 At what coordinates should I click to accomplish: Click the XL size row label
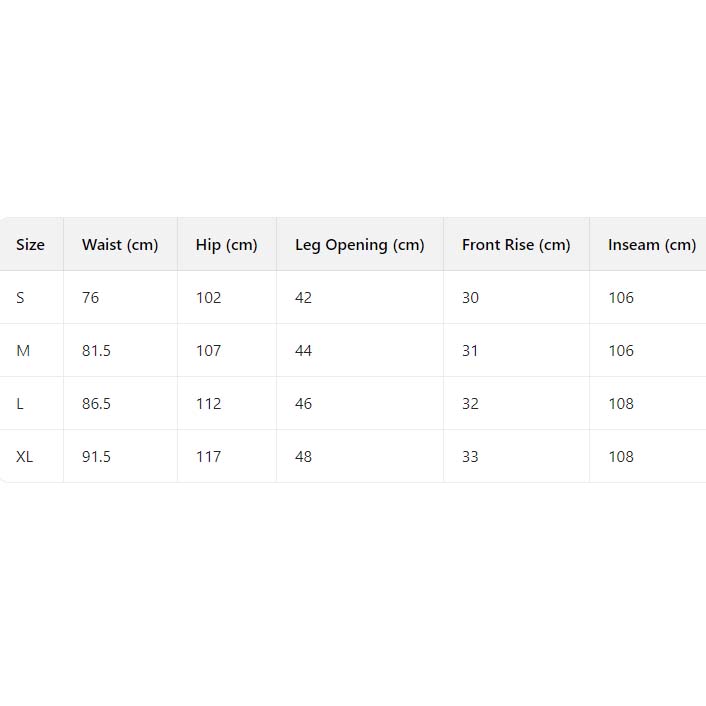[x=25, y=457]
